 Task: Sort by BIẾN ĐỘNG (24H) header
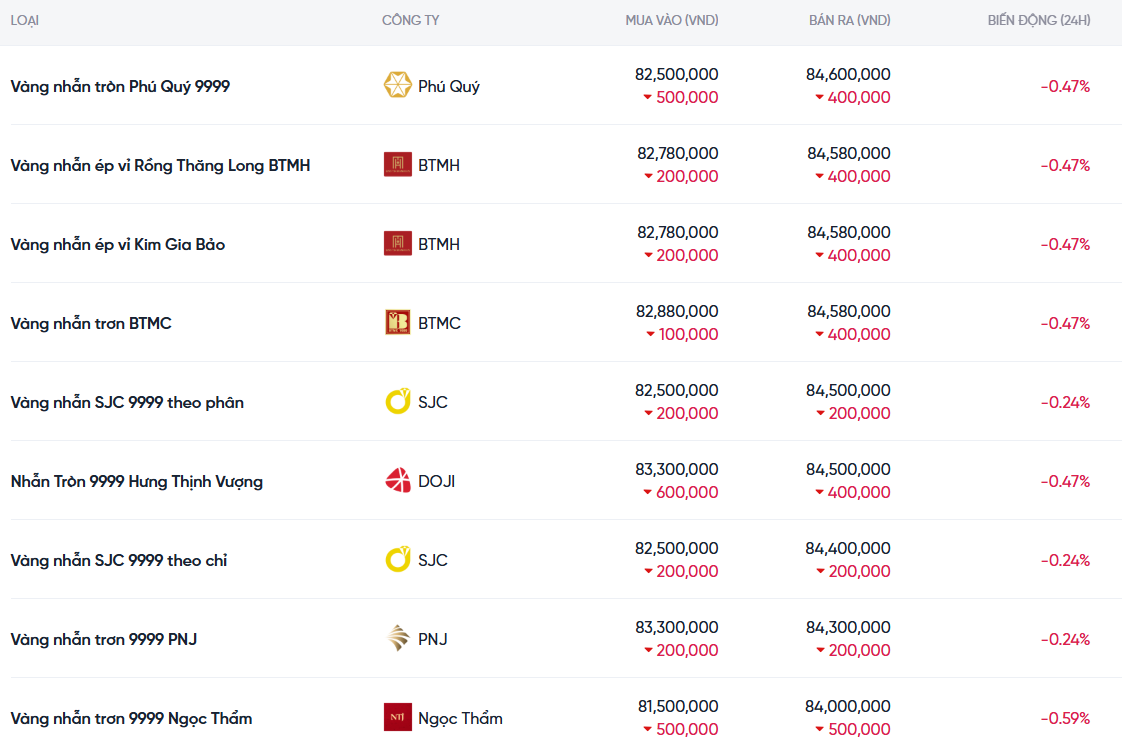tap(1038, 20)
